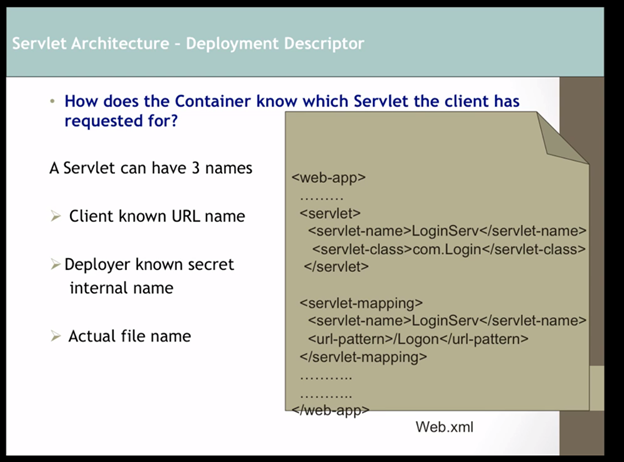Click the closing '</servlet>' tag
624x462 pixels.
[x=336, y=267]
